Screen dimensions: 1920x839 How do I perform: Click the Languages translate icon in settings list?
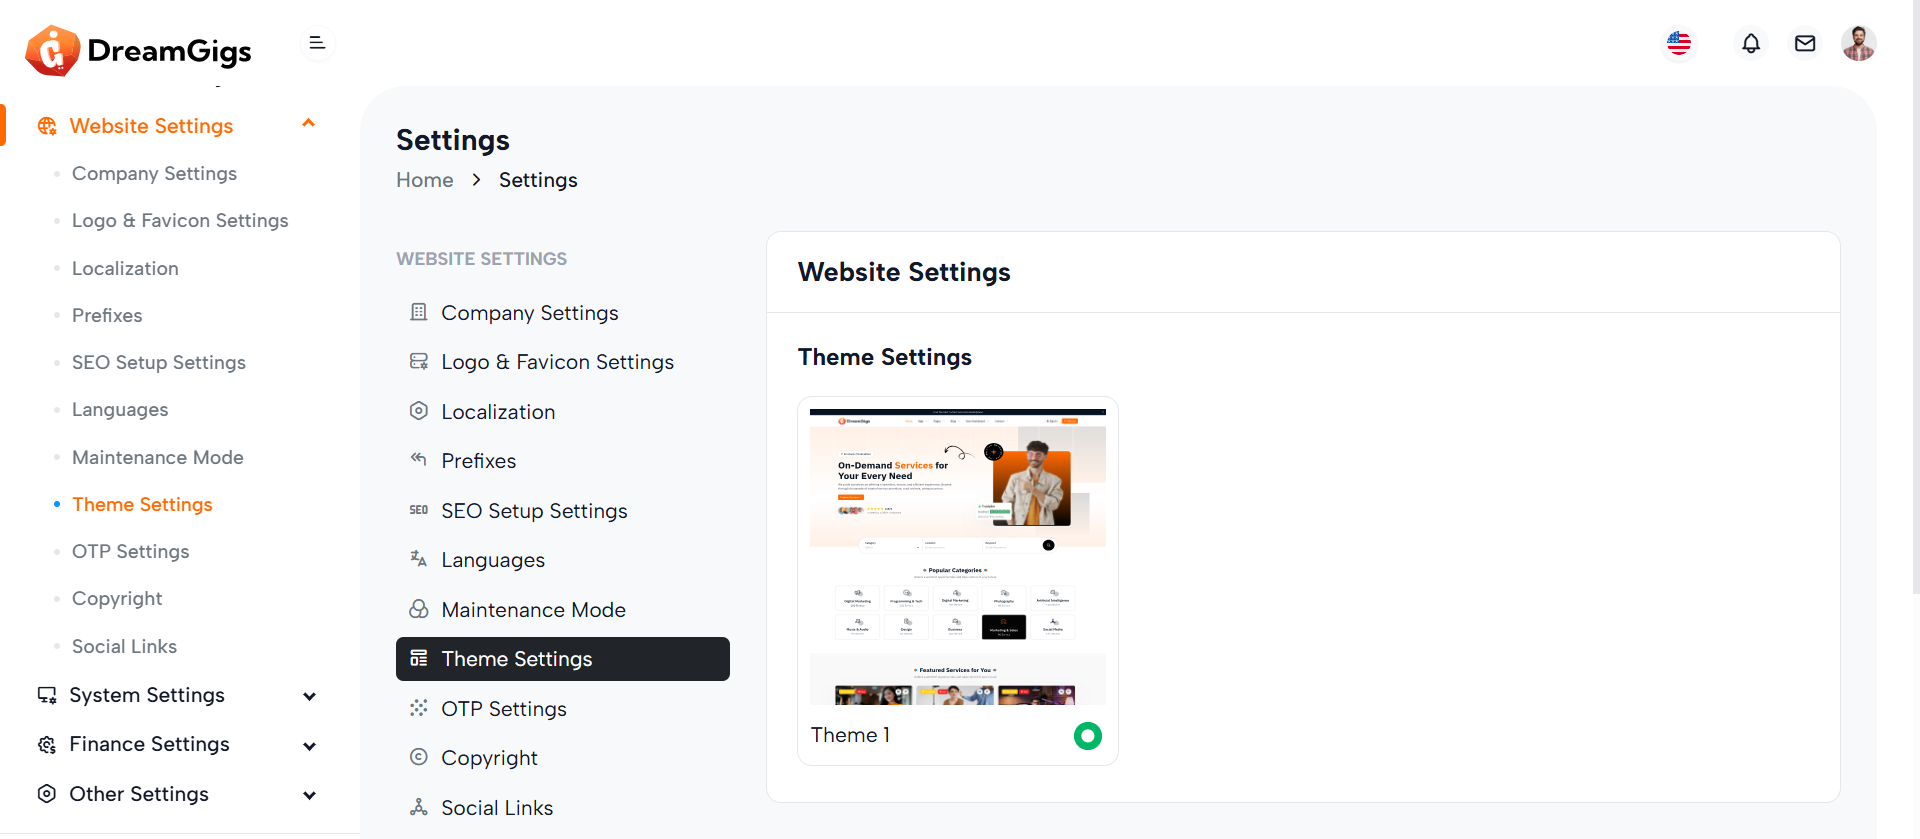pos(418,559)
